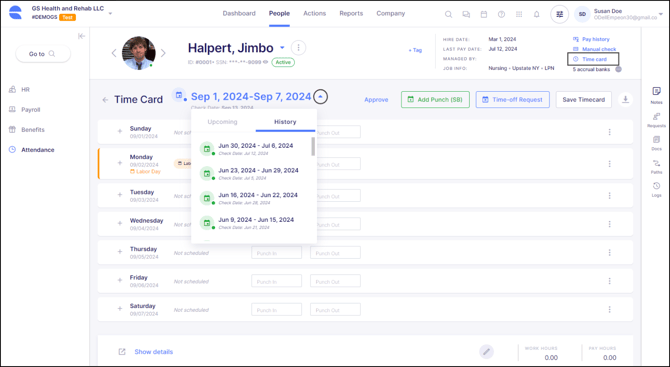Viewport: 670px width, 367px height.
Task: Expand the Sunday row
Action: (x=120, y=131)
